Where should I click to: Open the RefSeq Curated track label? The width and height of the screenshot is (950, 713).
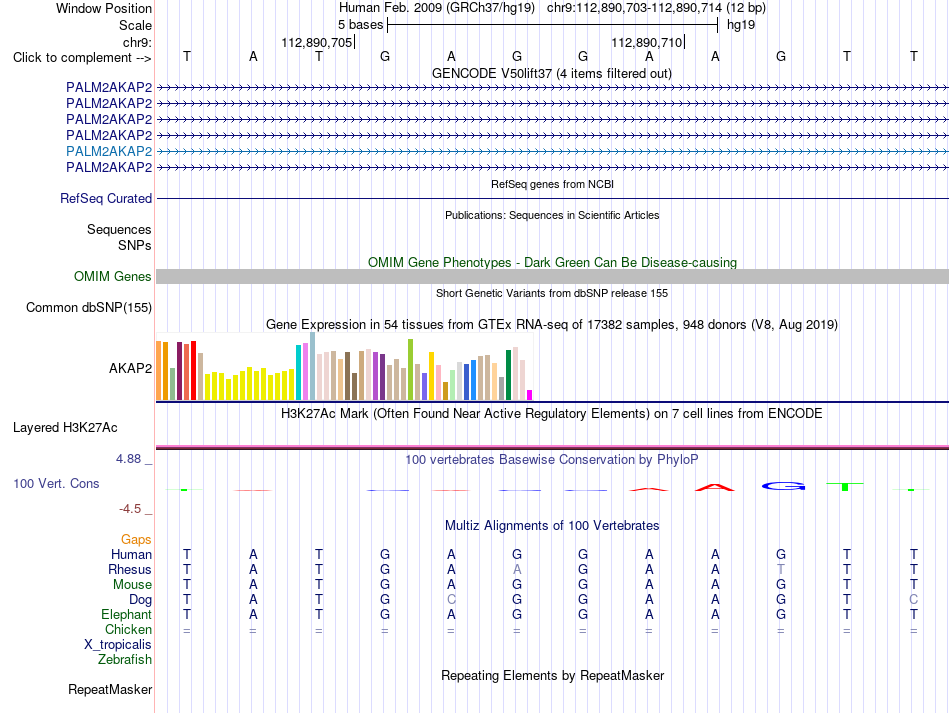[106, 198]
